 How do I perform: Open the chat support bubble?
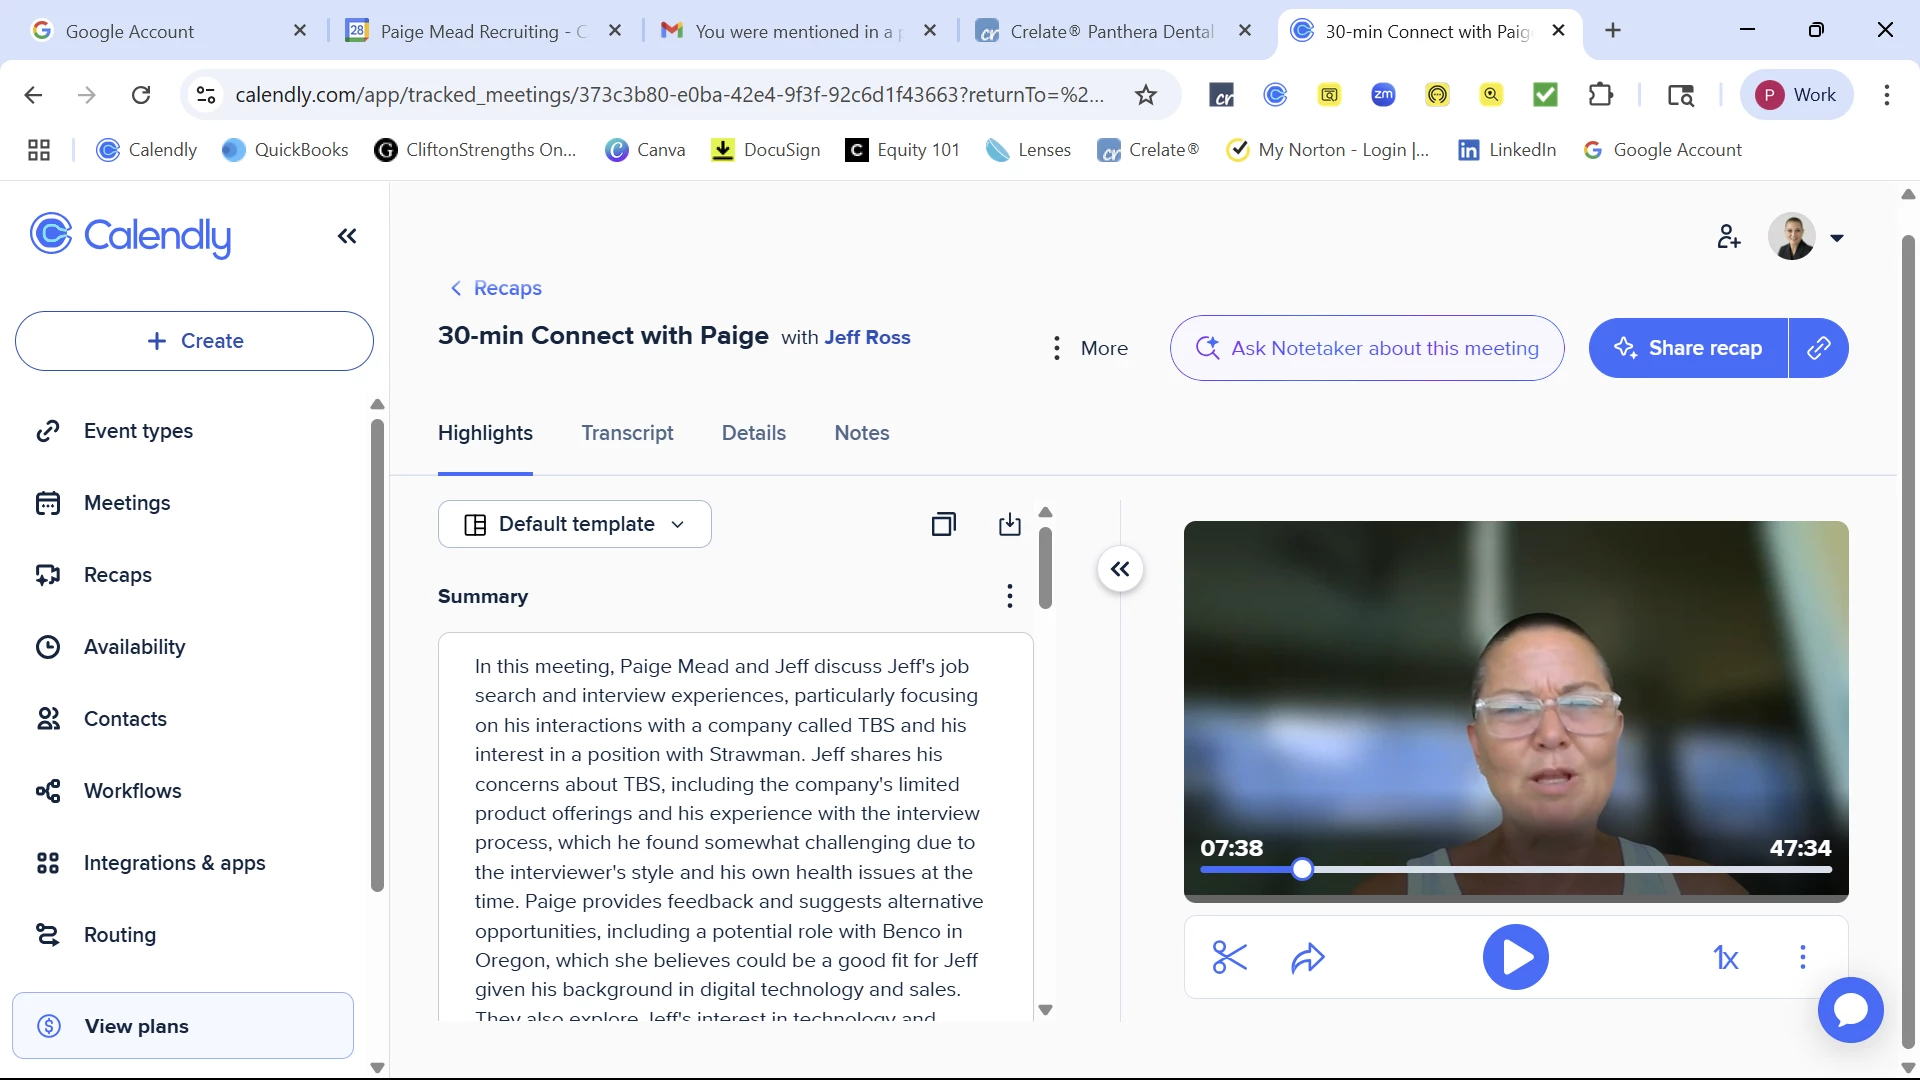[1850, 1010]
